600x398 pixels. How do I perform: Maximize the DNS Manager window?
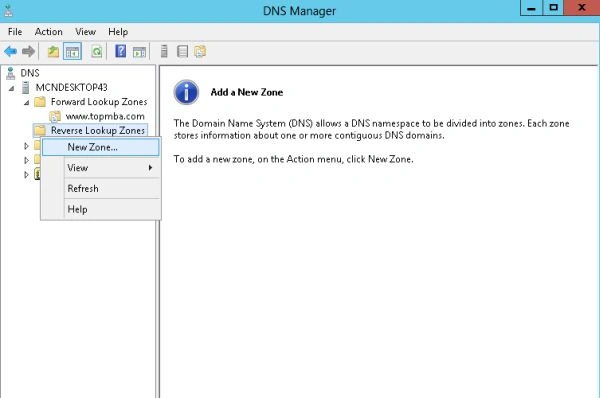point(553,8)
